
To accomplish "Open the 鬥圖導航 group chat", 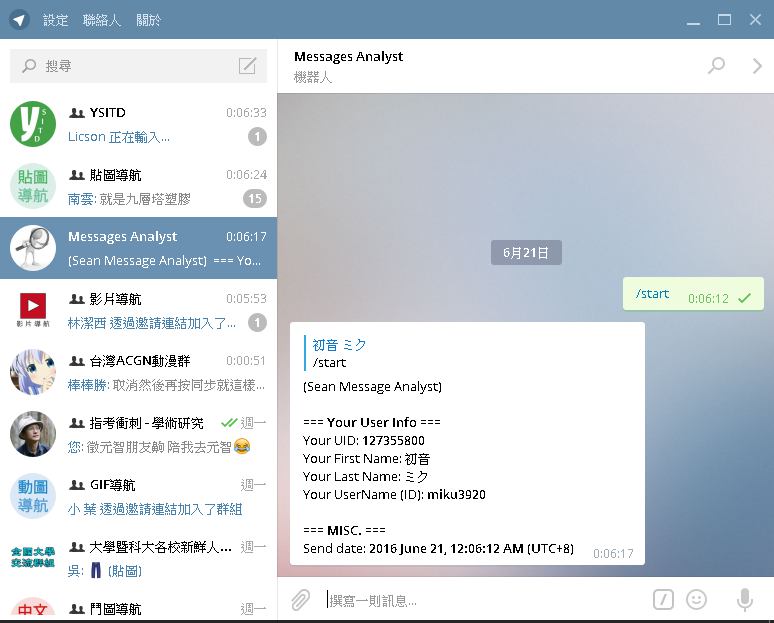I will (x=138, y=605).
